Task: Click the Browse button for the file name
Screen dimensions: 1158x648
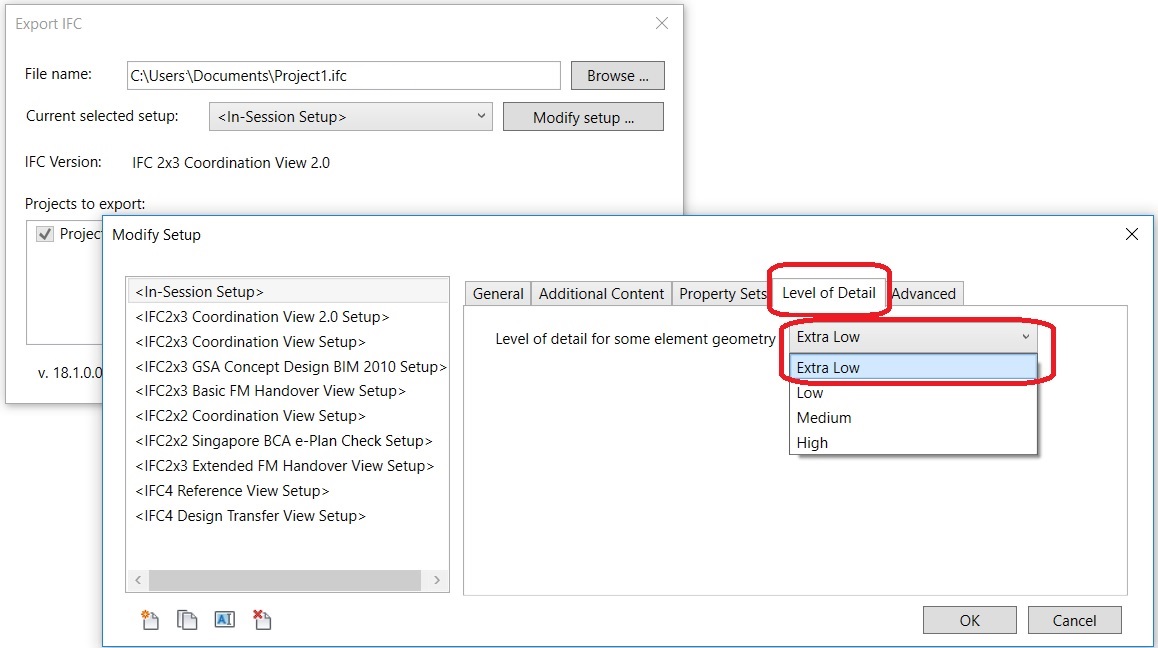Action: tap(617, 75)
